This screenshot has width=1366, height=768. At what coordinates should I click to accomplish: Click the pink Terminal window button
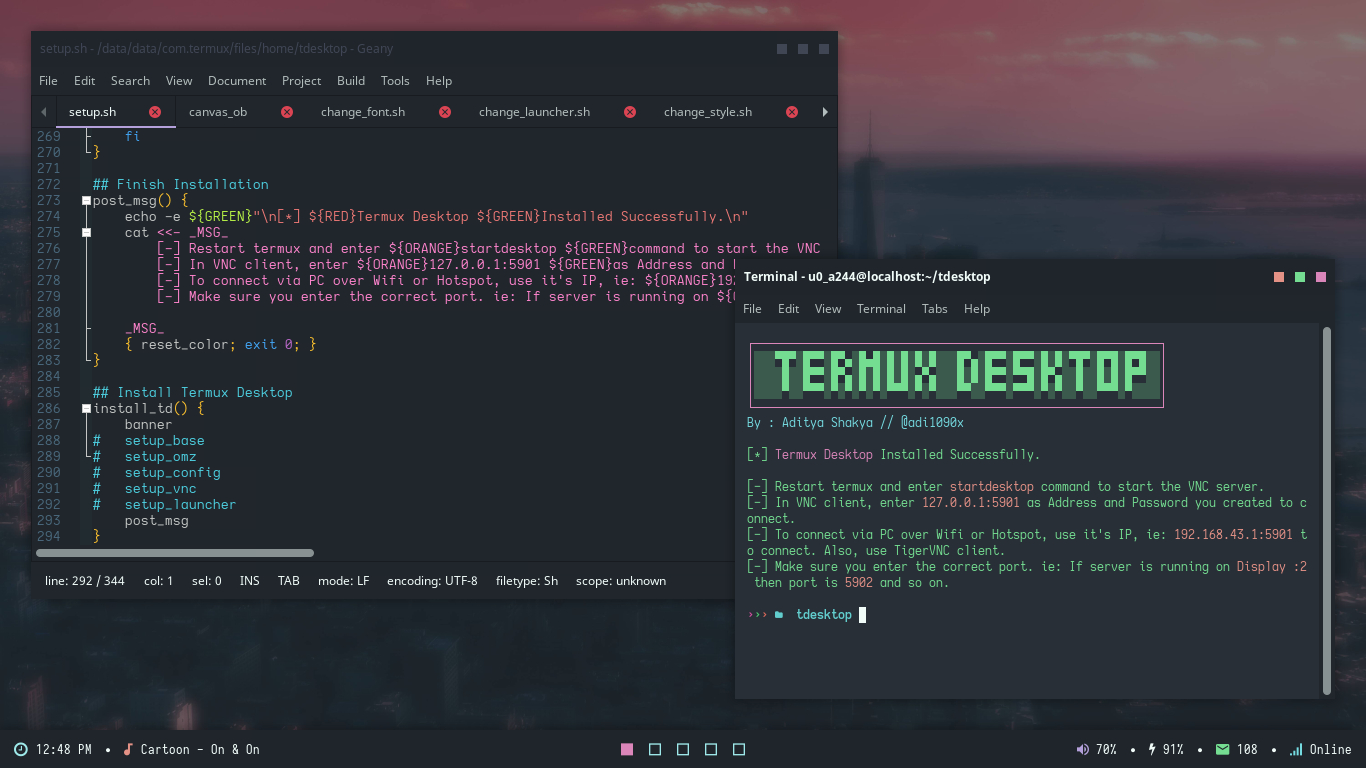[x=1321, y=277]
